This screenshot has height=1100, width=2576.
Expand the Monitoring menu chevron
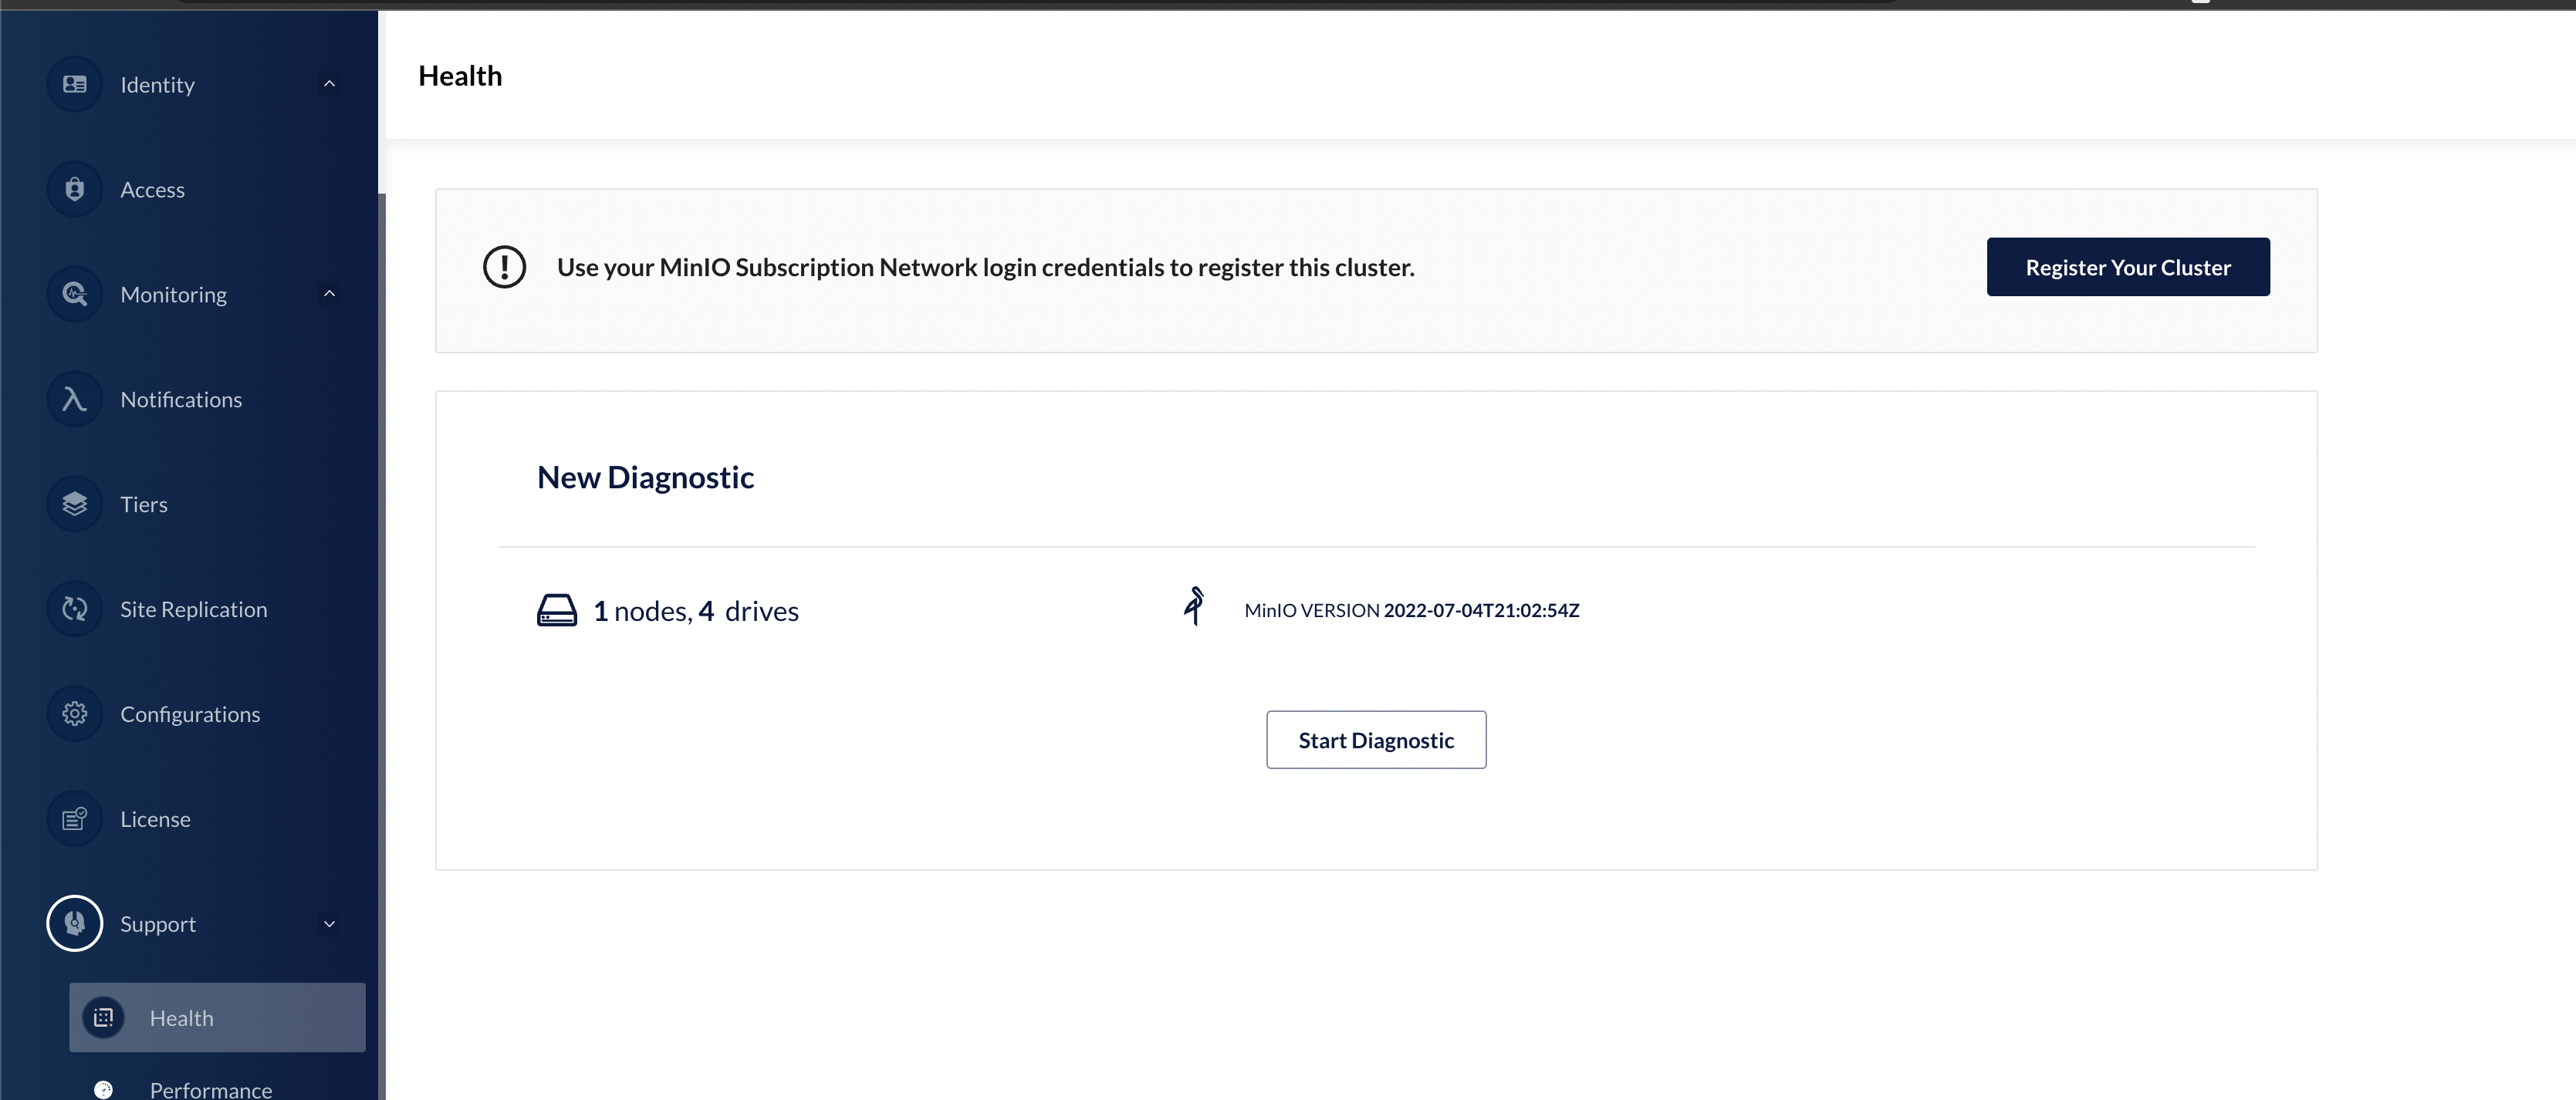pyautogui.click(x=329, y=294)
